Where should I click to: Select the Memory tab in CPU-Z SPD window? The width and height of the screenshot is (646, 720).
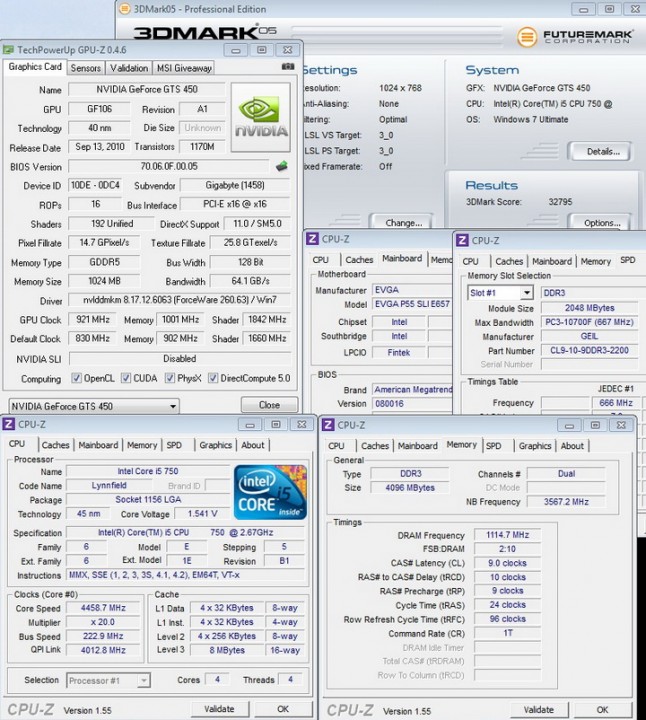(x=595, y=261)
